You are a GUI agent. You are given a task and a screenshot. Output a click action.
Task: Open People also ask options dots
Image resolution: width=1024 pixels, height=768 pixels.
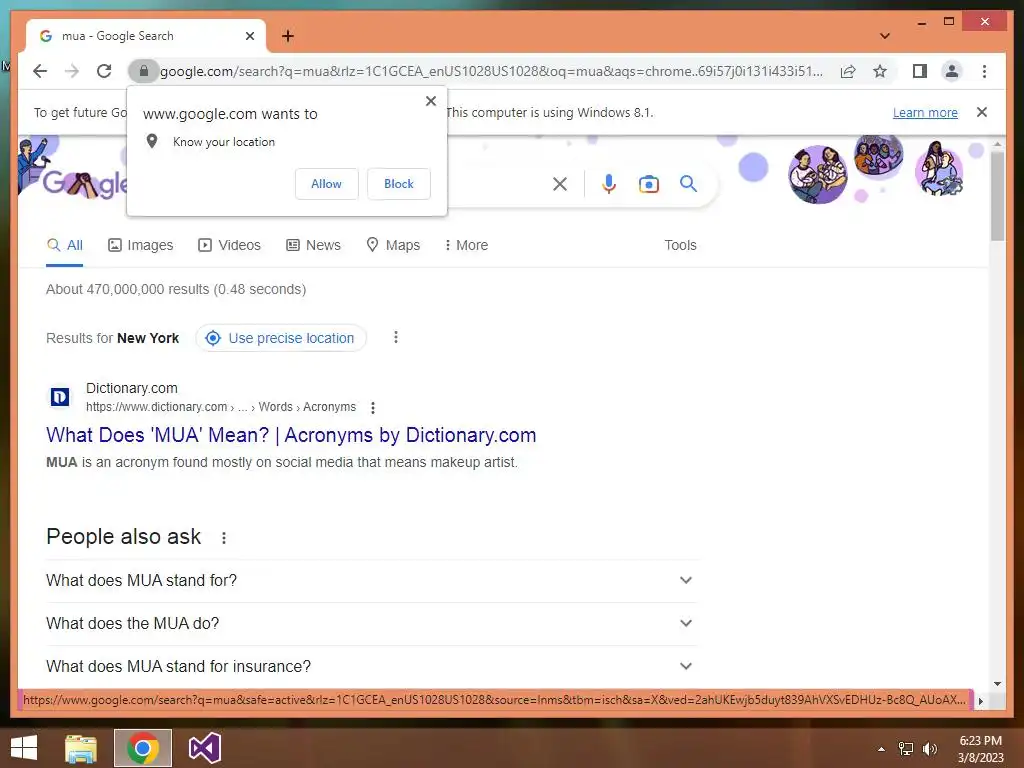pyautogui.click(x=224, y=538)
